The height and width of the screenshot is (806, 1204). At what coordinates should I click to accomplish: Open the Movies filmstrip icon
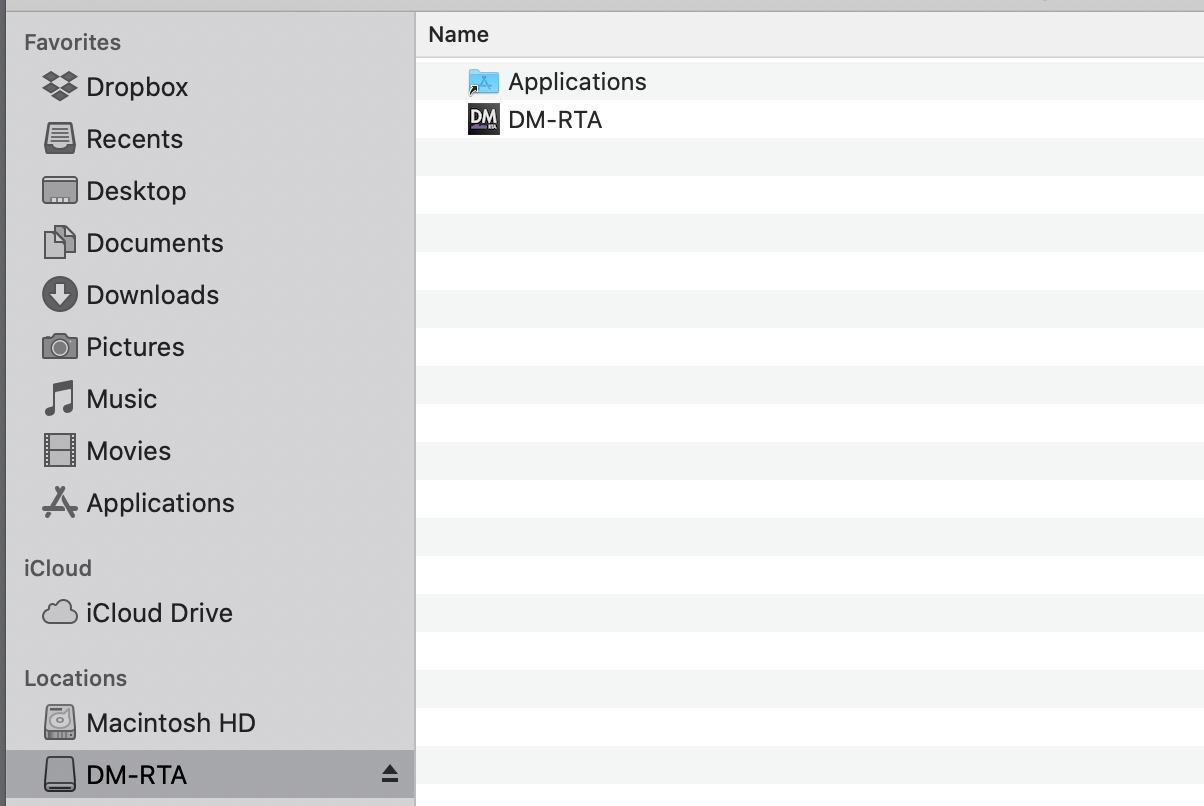click(x=60, y=450)
